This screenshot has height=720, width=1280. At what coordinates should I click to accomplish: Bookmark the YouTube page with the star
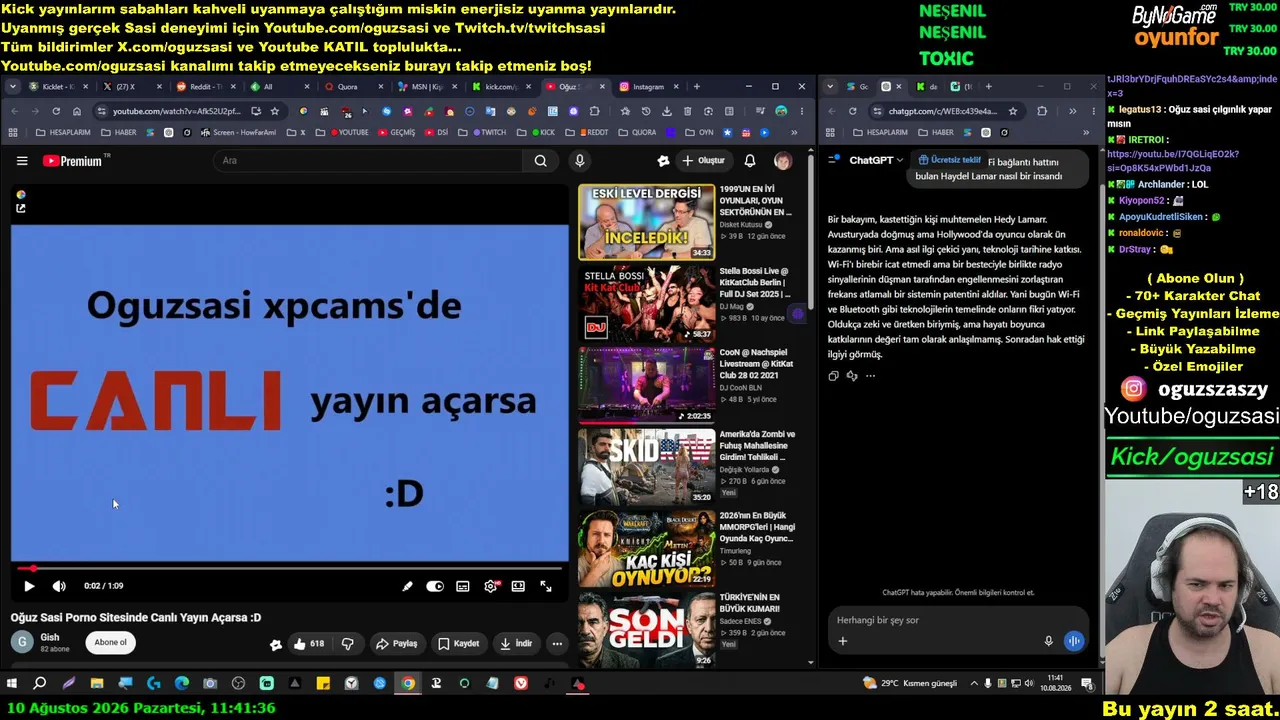pyautogui.click(x=275, y=111)
